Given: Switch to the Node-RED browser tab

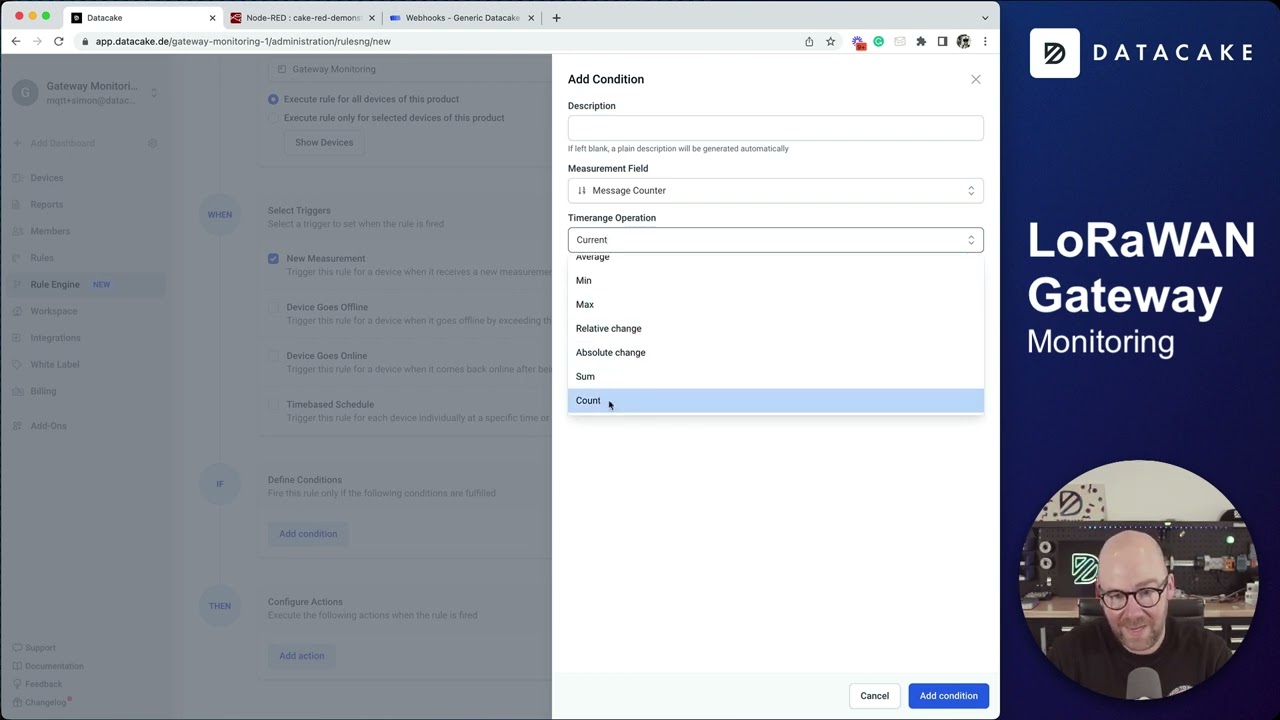Looking at the screenshot, I should (x=302, y=17).
